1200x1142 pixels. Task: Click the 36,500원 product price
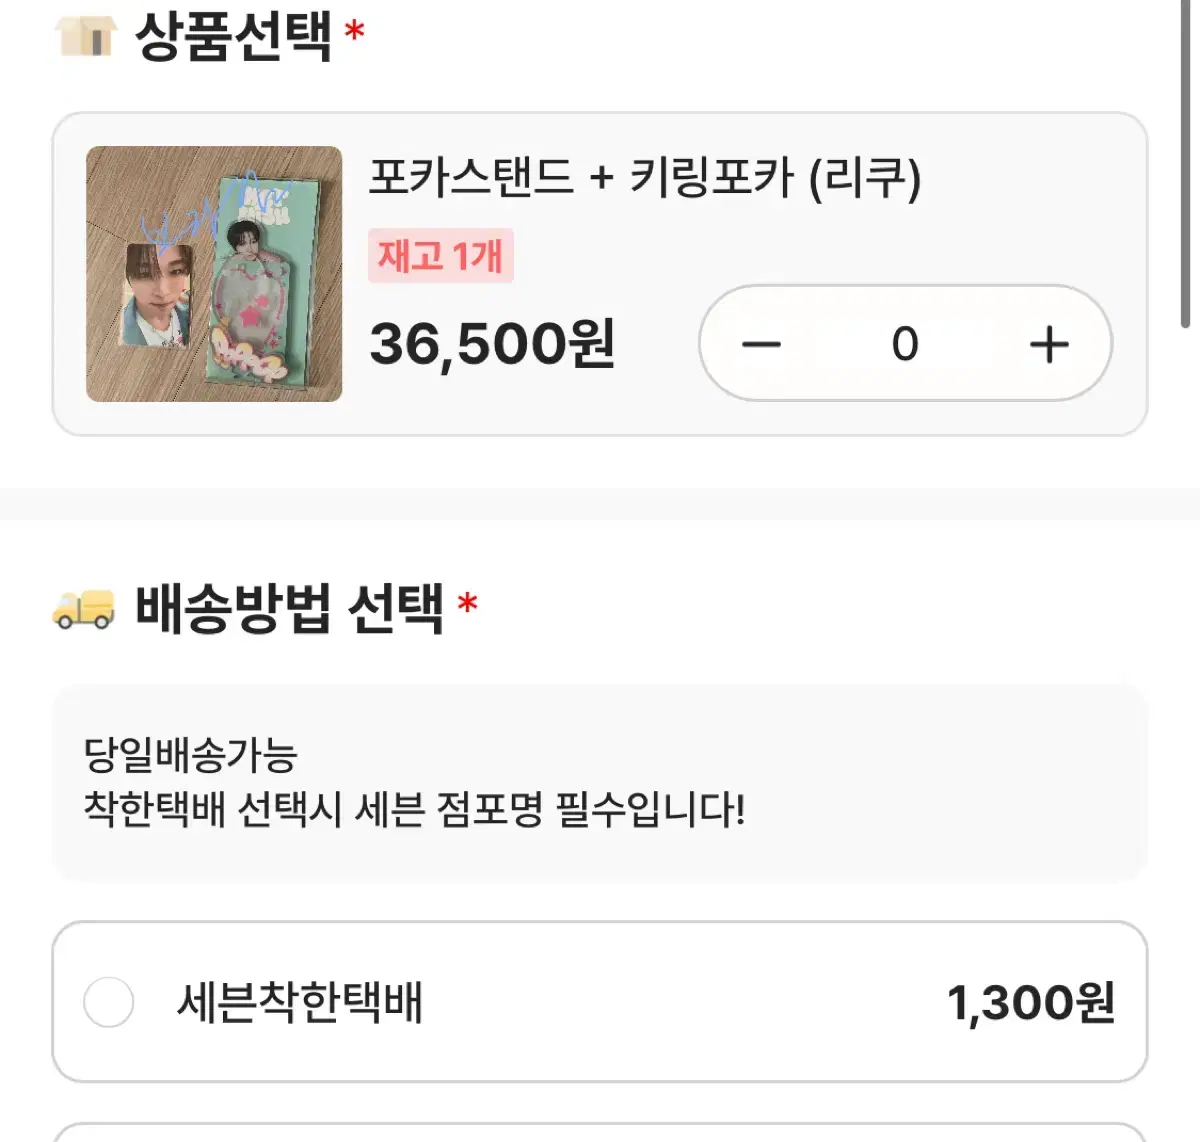pos(492,344)
